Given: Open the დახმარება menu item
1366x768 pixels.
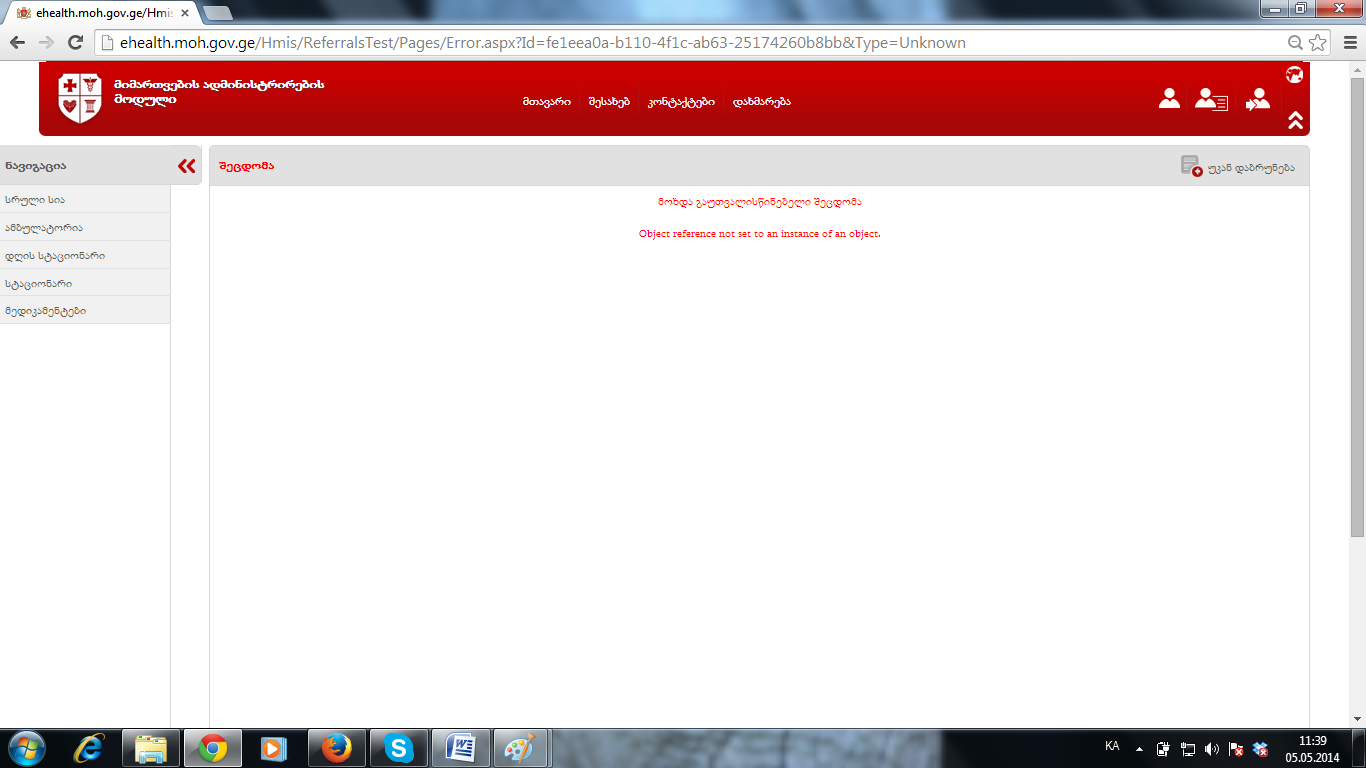Looking at the screenshot, I should pyautogui.click(x=761, y=102).
